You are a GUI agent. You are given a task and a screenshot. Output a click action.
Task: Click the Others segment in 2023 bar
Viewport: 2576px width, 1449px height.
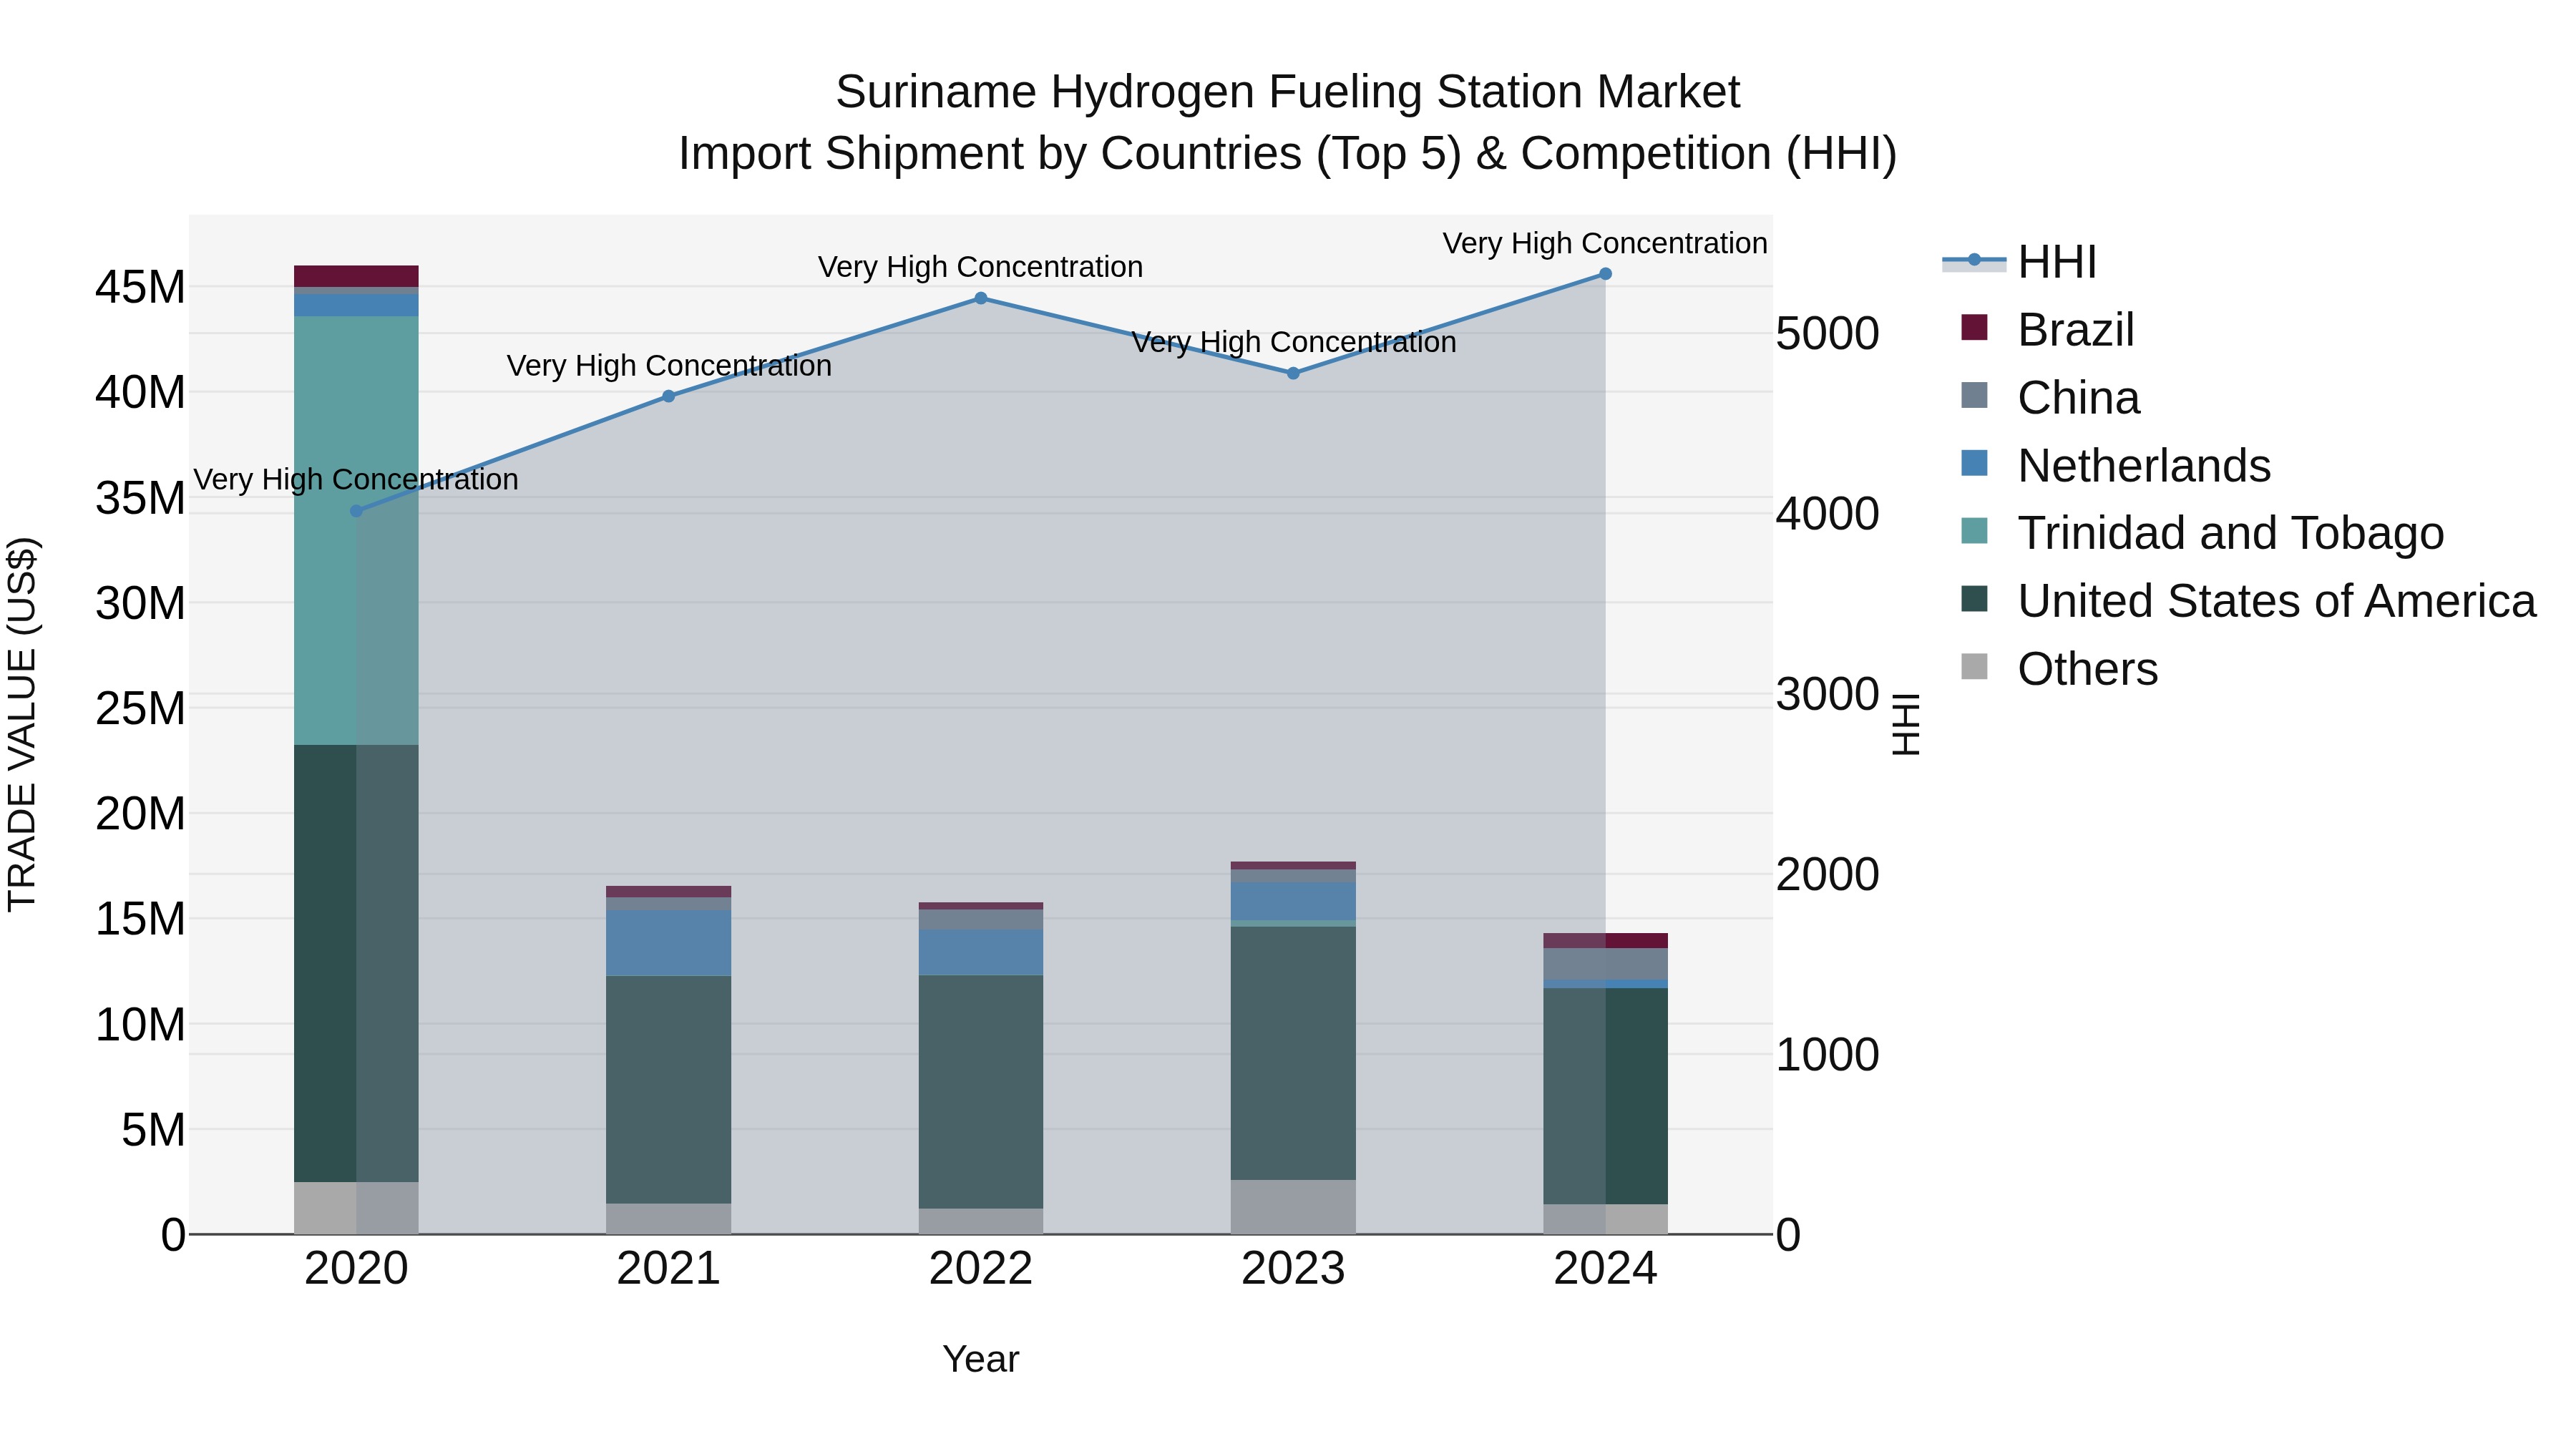1293,1207
